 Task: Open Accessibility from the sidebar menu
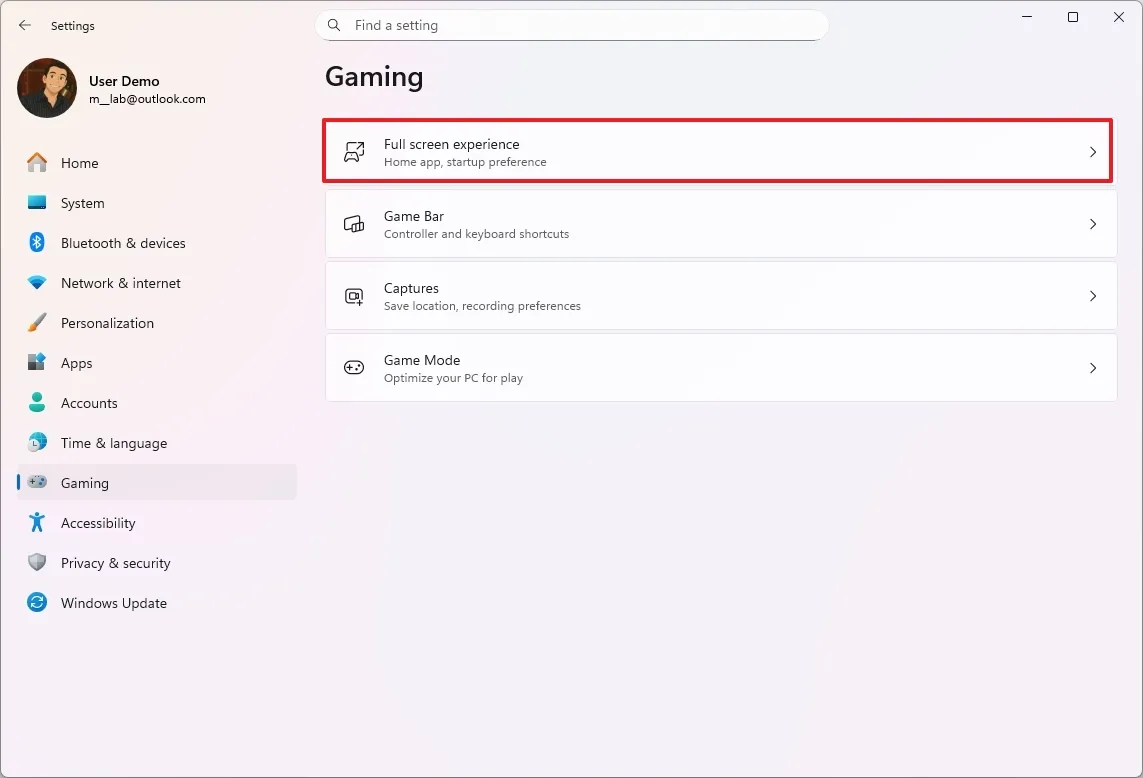[x=97, y=523]
